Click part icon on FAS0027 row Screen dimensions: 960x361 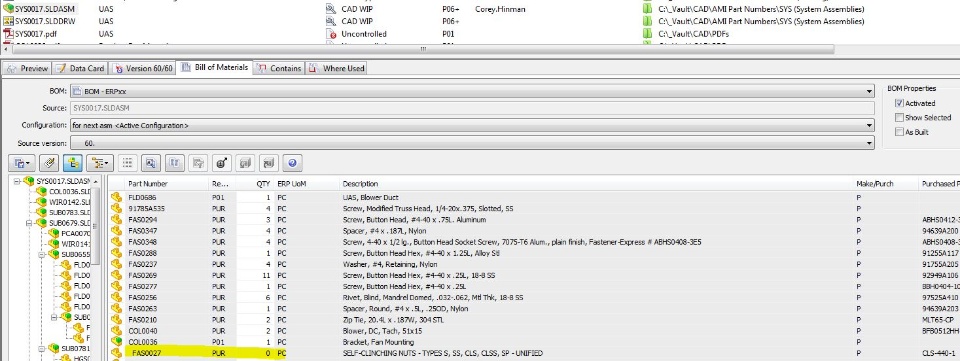pyautogui.click(x=116, y=353)
